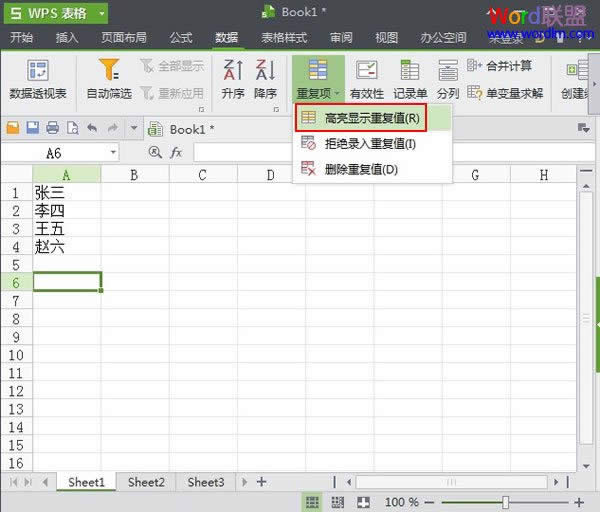This screenshot has width=600, height=512.
Task: Expand the quick access toolbar customize arrow
Action: pyautogui.click(x=134, y=128)
